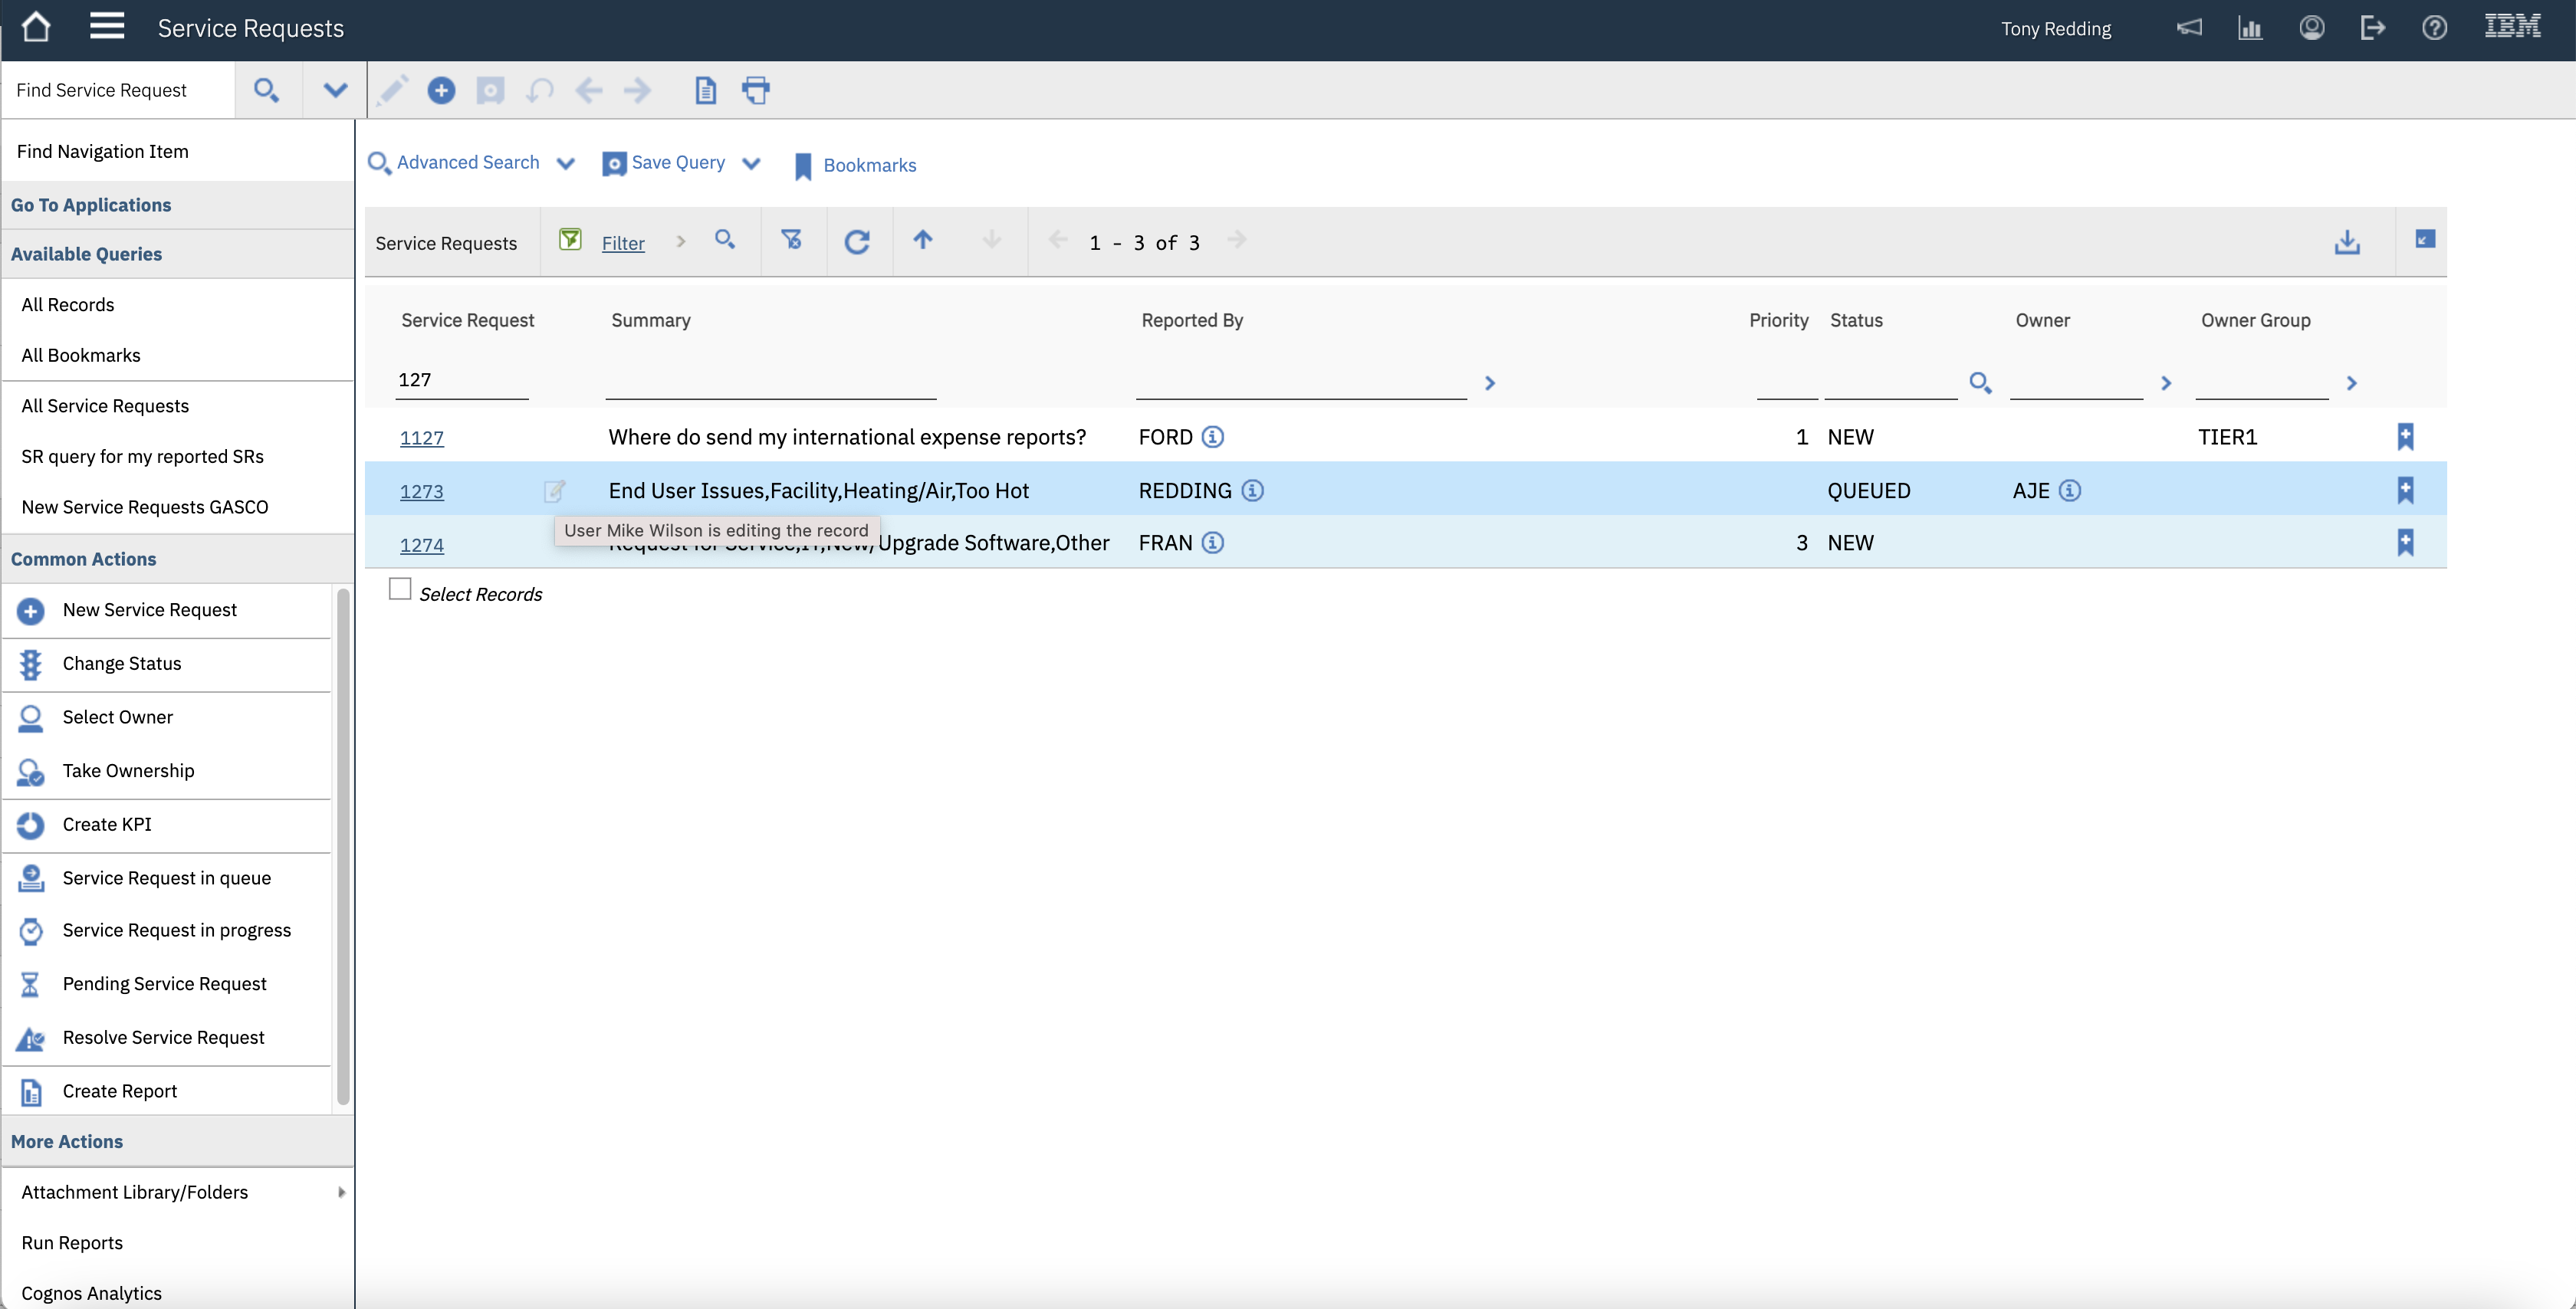This screenshot has height=1309, width=2576.
Task: Open the hamburger navigation menu
Action: (x=106, y=27)
